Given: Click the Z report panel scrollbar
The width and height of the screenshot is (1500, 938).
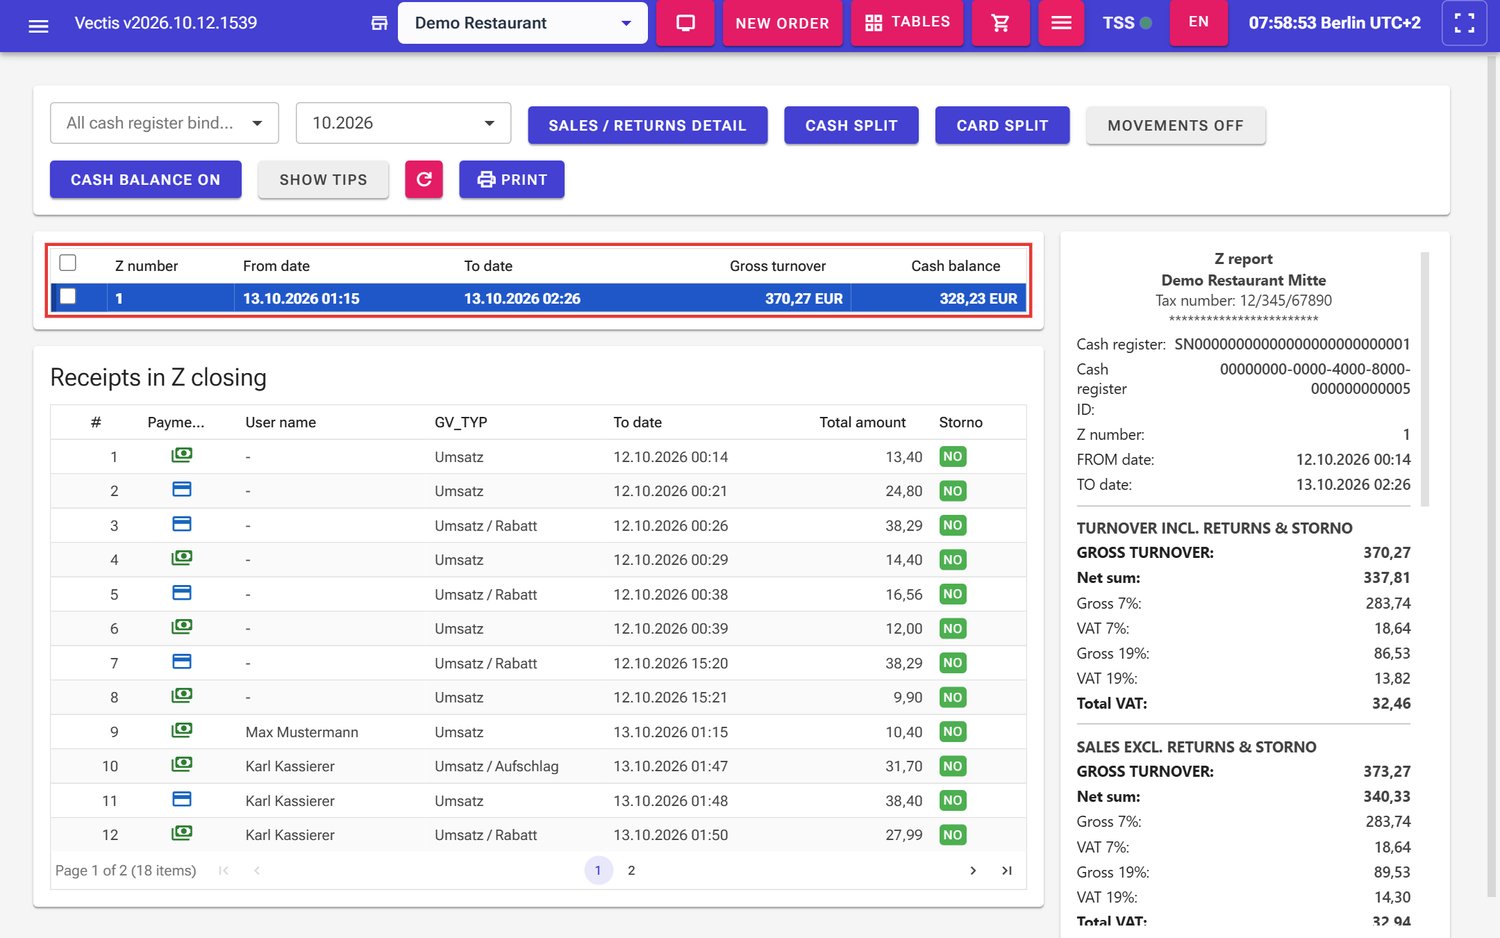Looking at the screenshot, I should pyautogui.click(x=1425, y=380).
